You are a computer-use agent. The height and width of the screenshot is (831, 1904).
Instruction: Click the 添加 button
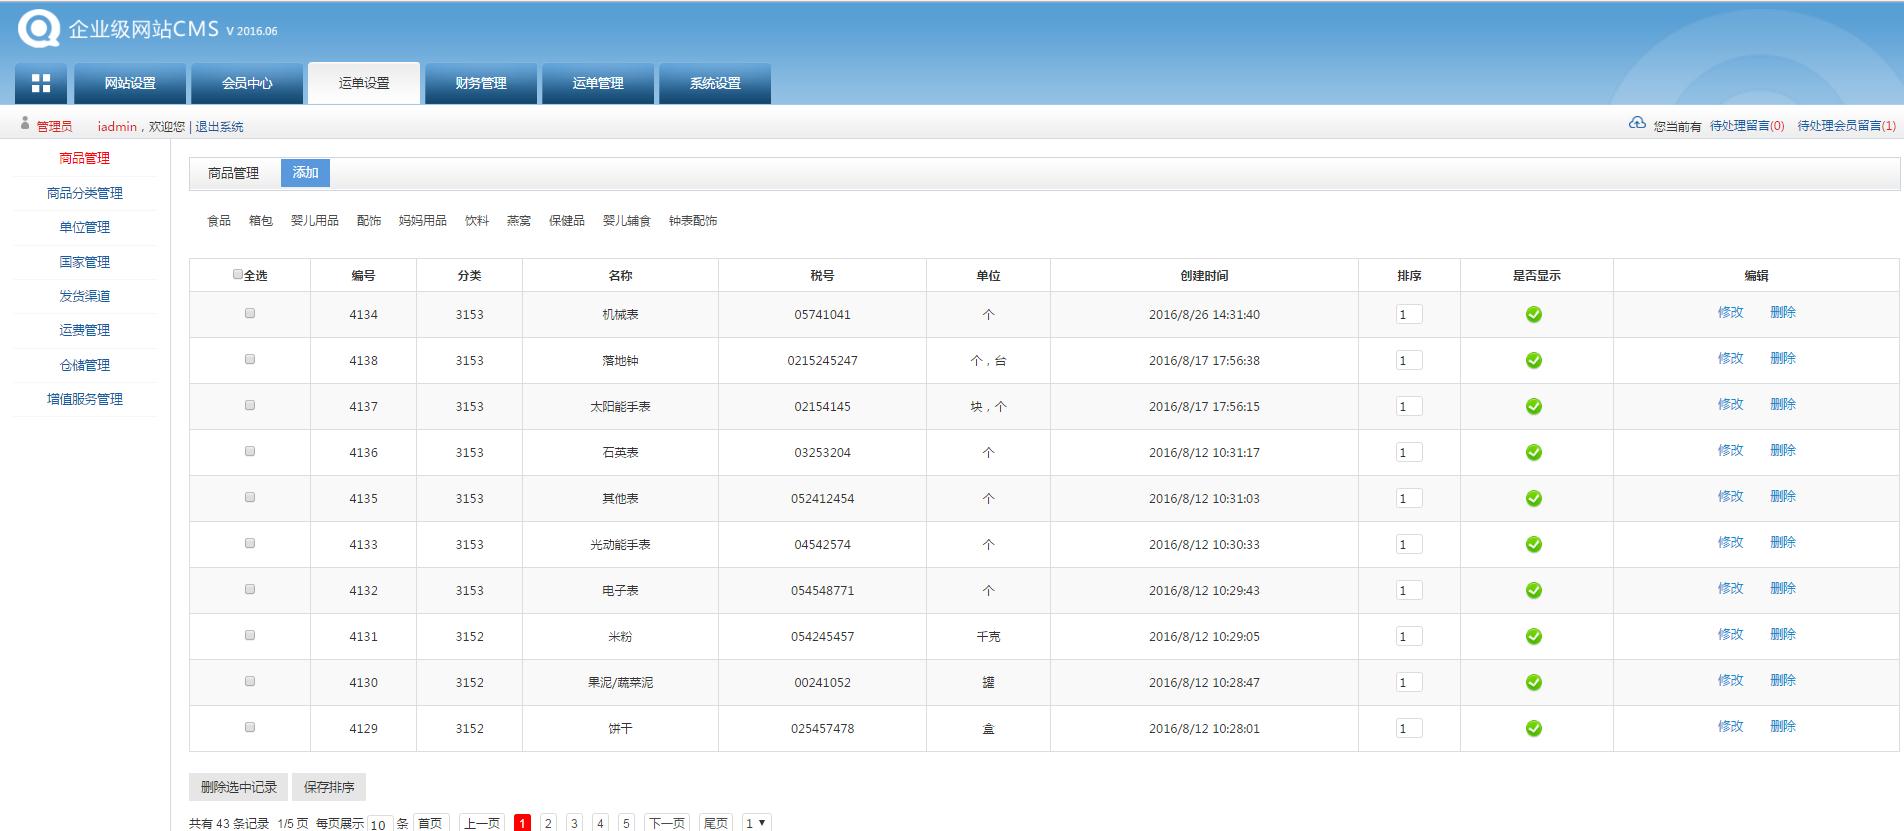305,173
